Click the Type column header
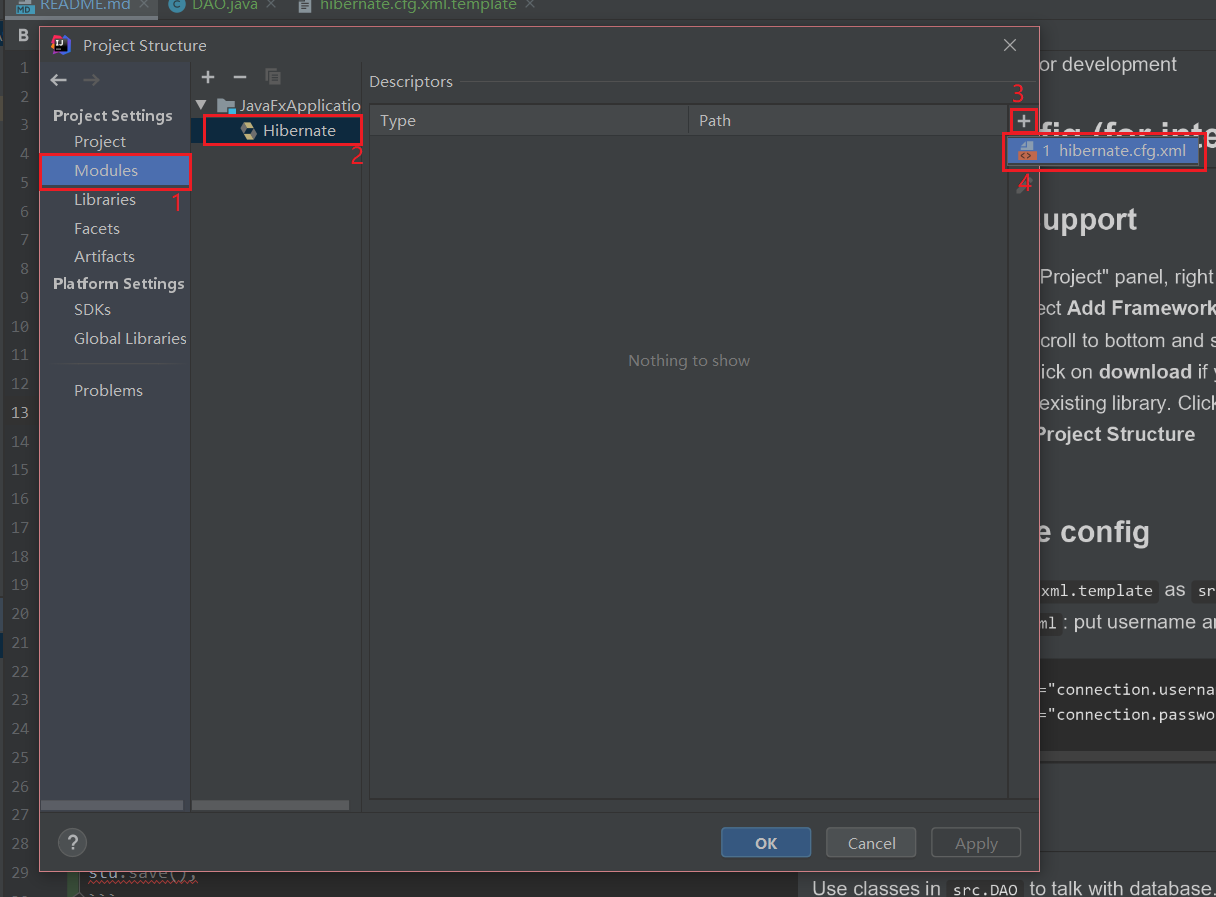Screen dimensions: 1216x897 pyautogui.click(x=529, y=121)
